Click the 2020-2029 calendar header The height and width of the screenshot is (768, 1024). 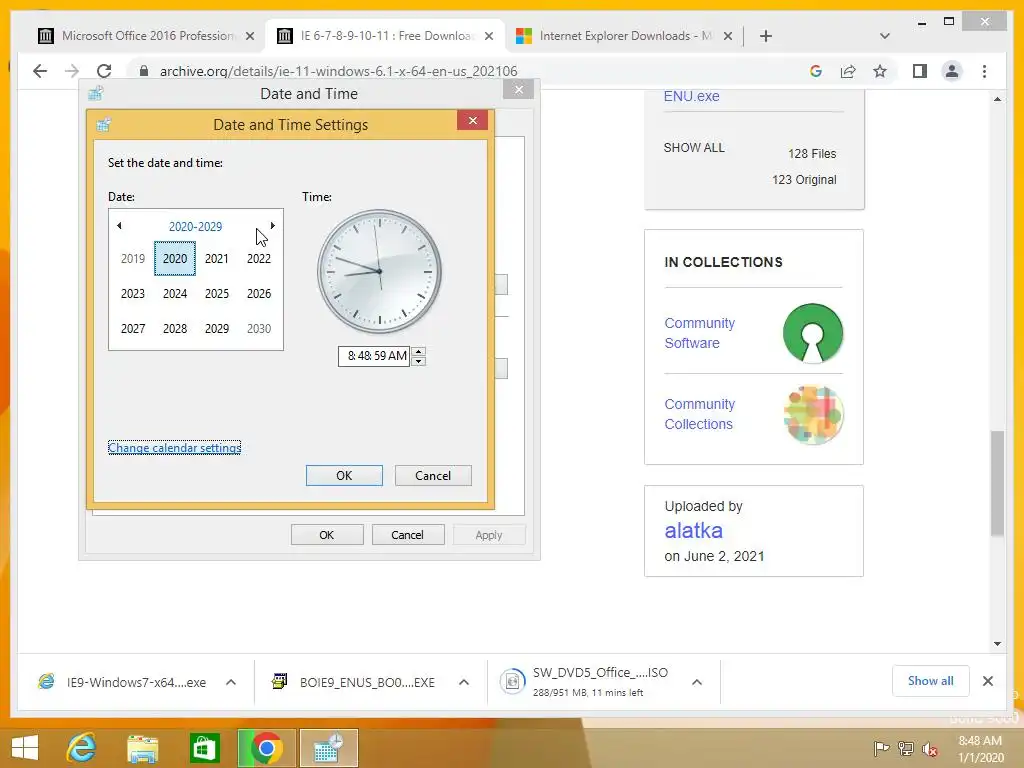(x=195, y=227)
